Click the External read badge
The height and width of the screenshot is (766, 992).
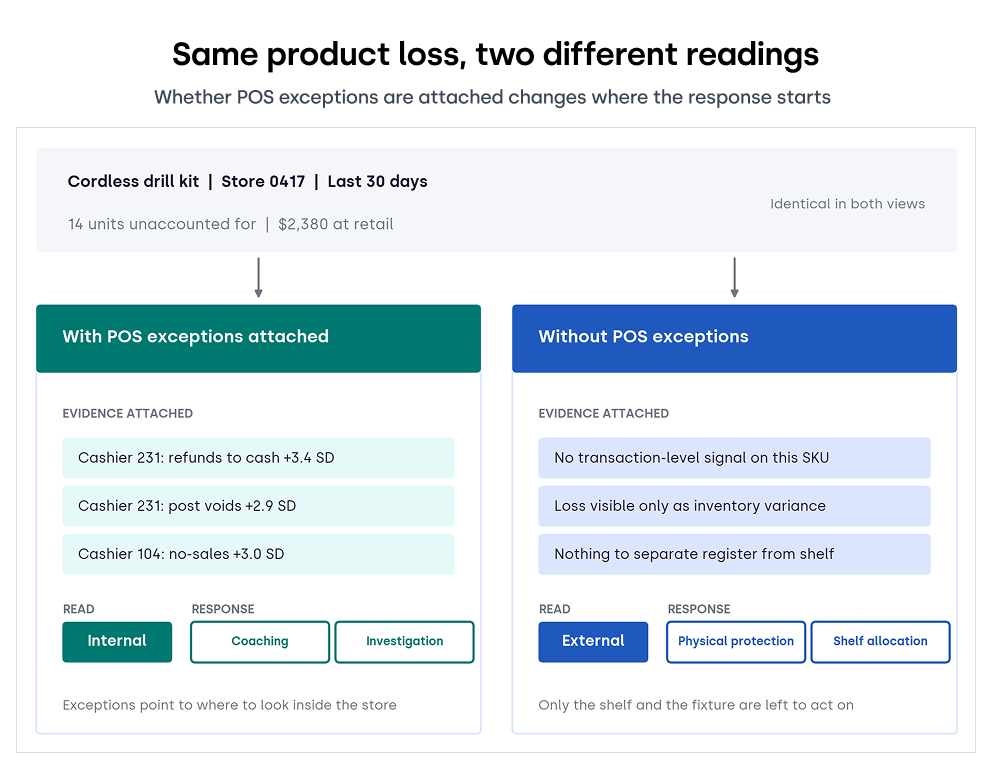coord(593,641)
